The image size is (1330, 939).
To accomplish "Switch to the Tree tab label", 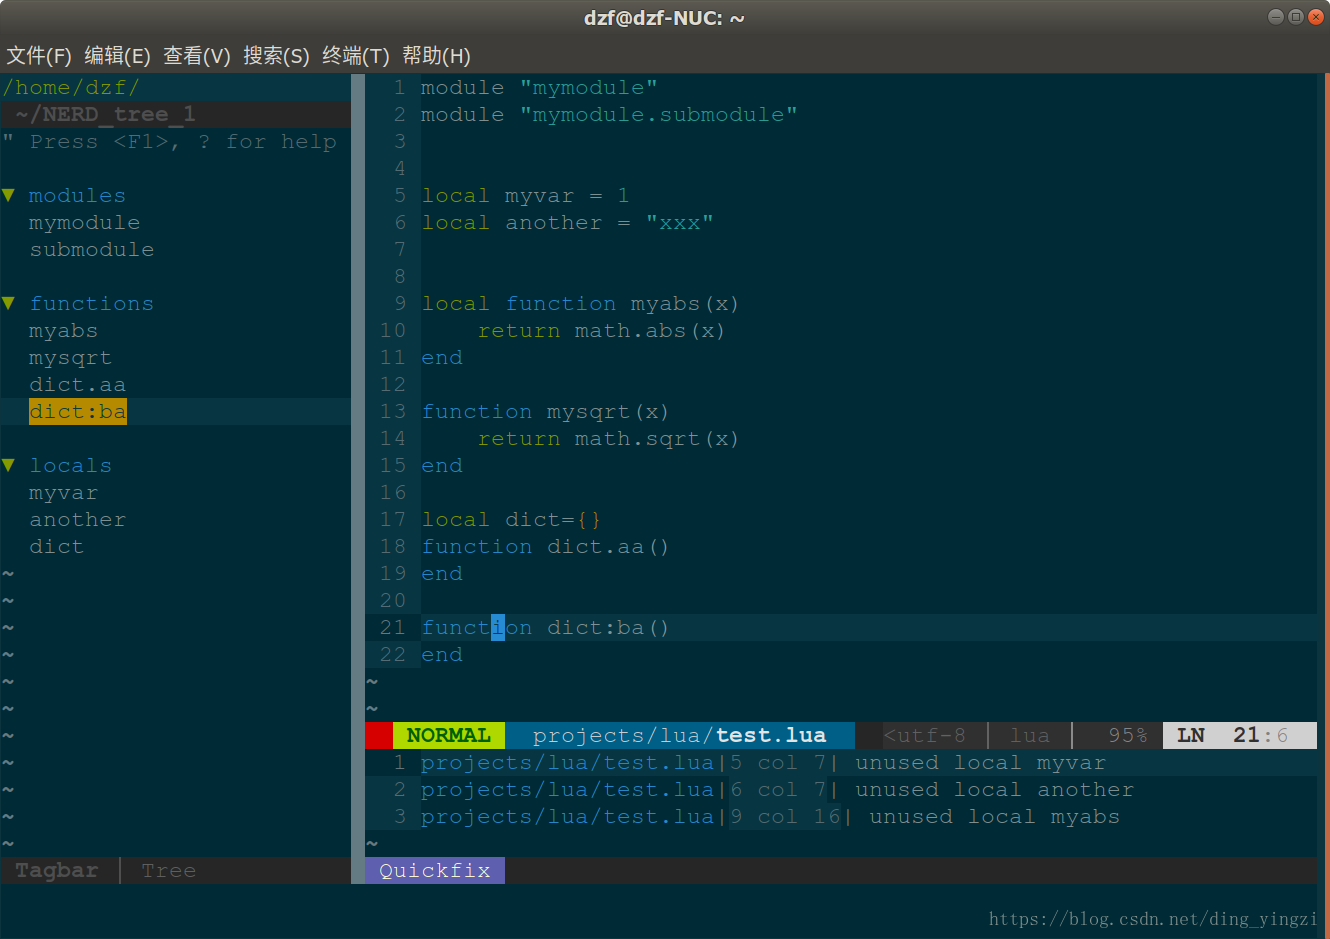I will [169, 871].
